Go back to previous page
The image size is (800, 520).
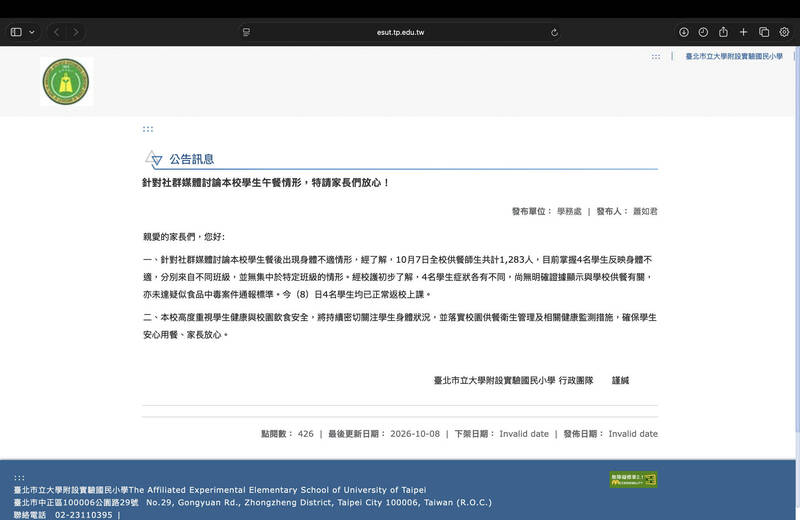pos(57,32)
